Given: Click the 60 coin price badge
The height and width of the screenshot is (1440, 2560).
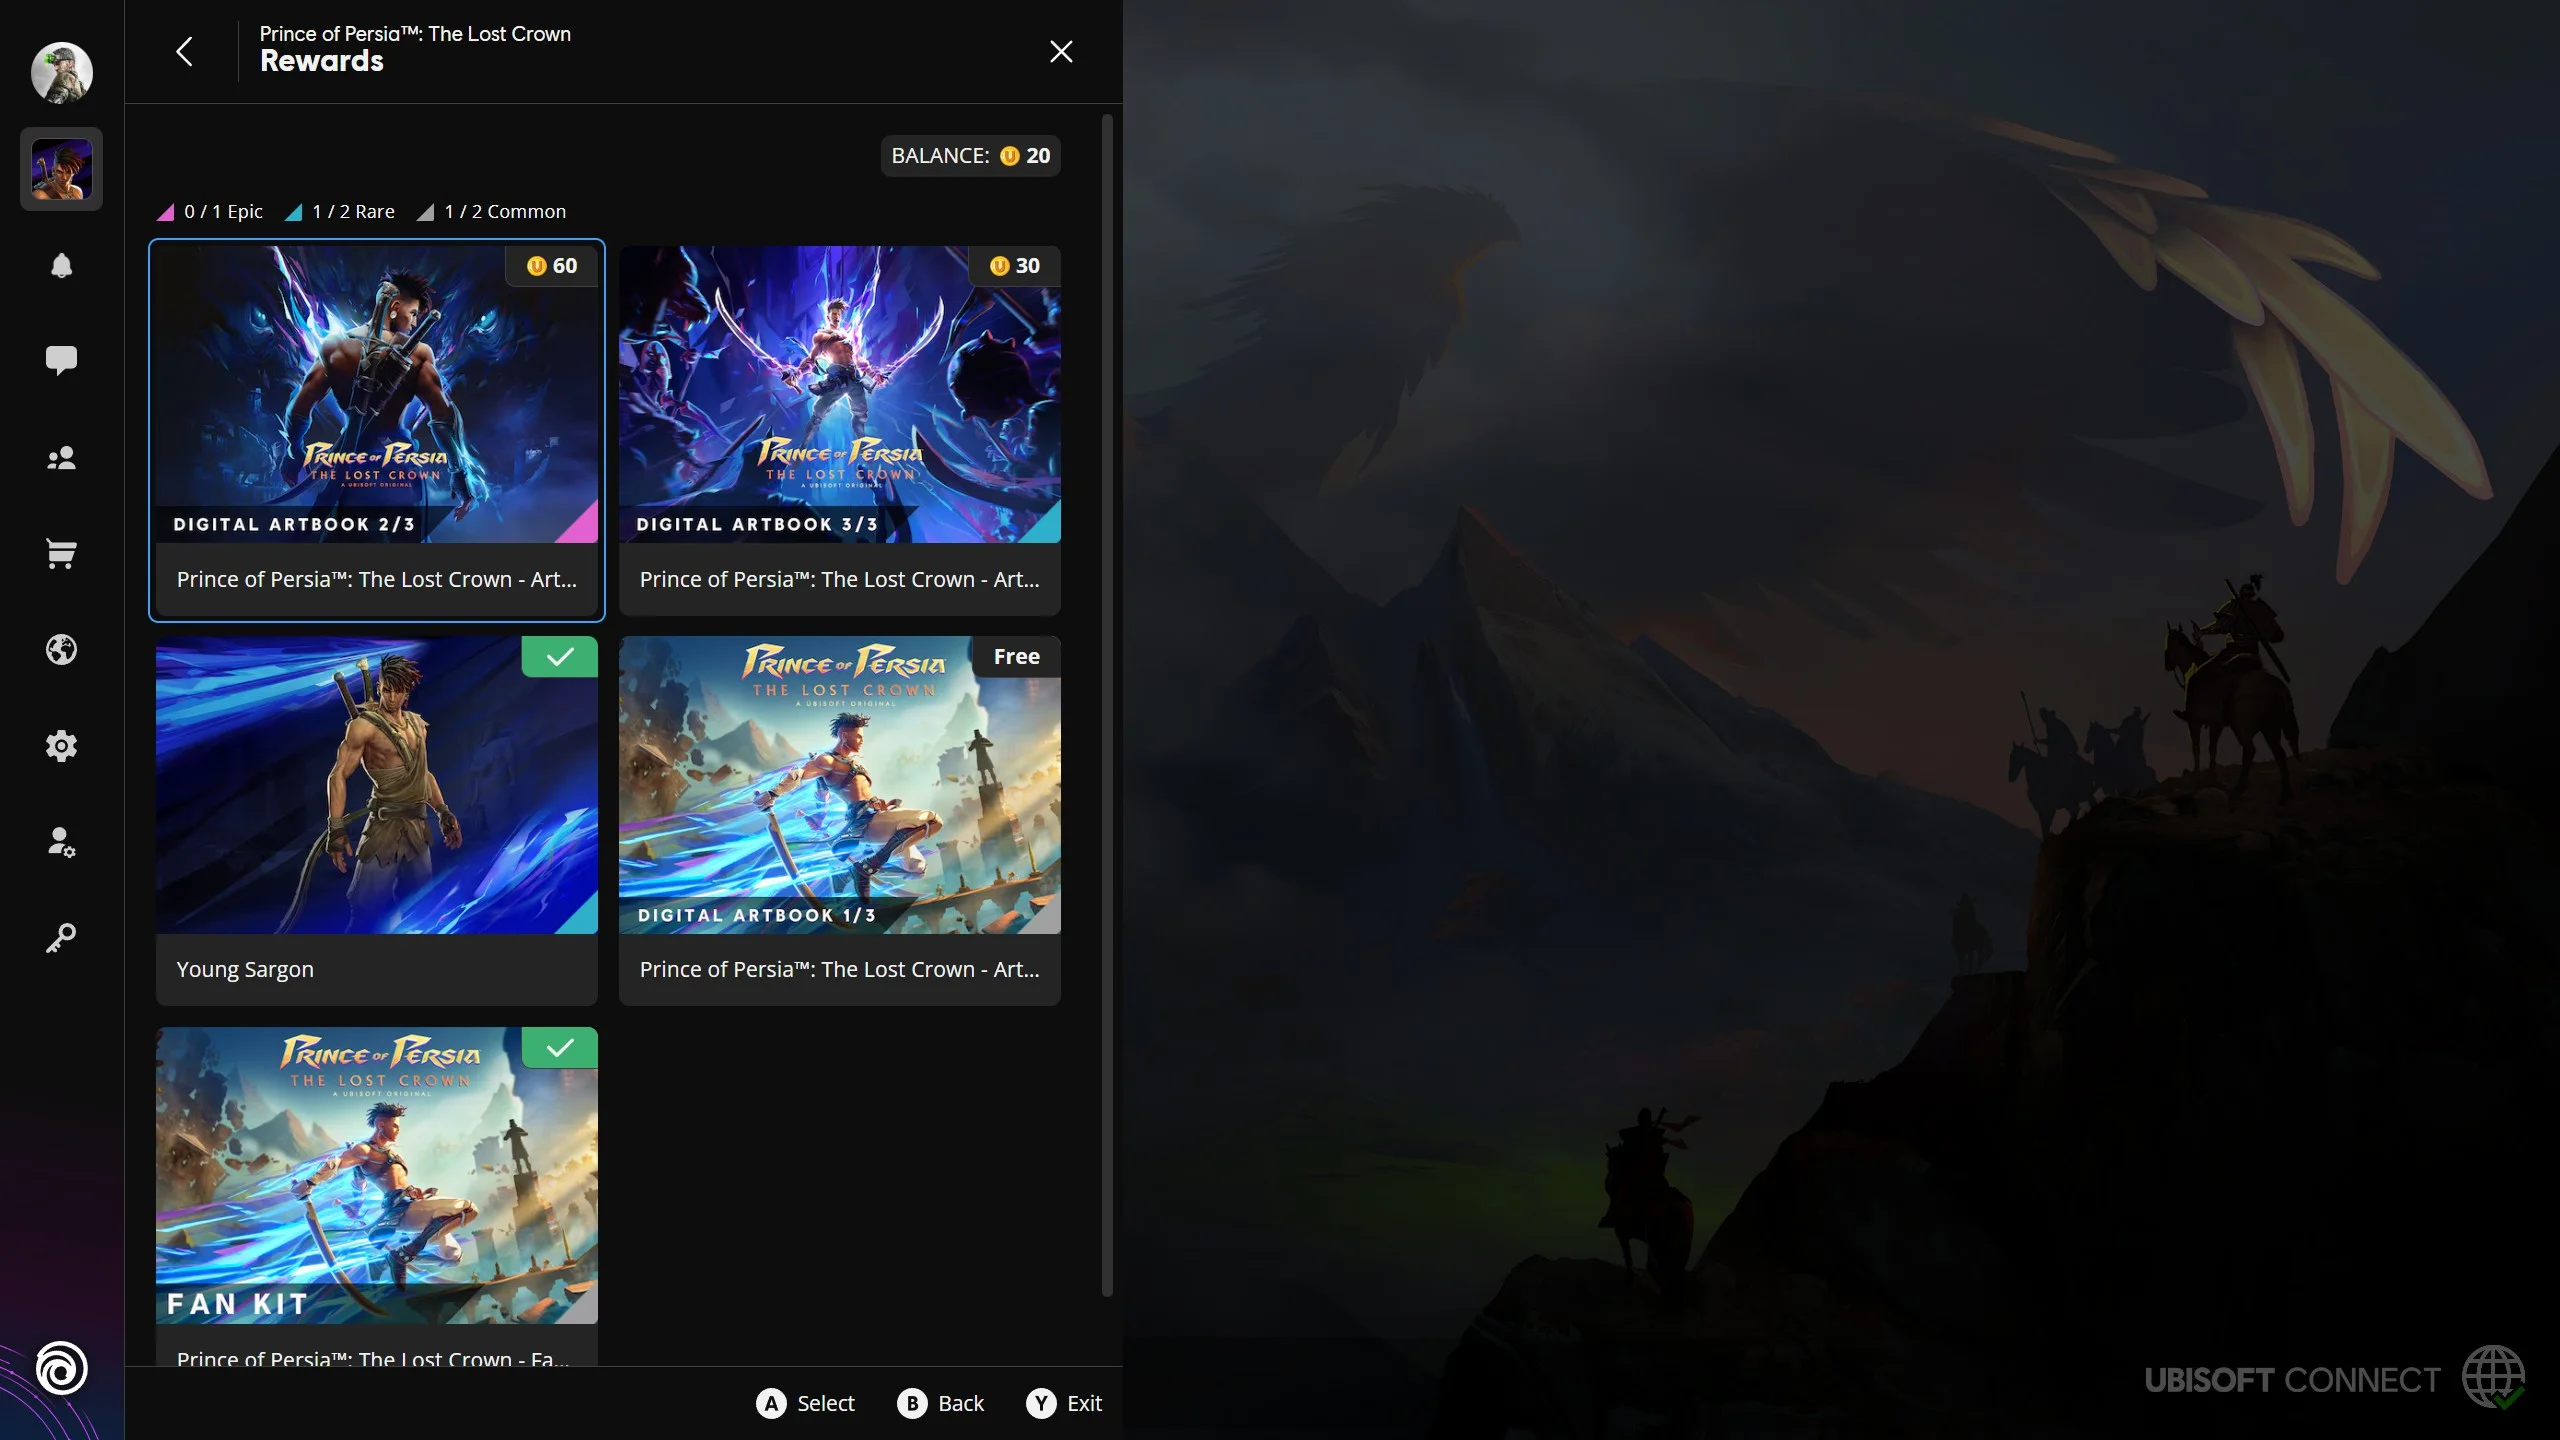Looking at the screenshot, I should coord(551,266).
